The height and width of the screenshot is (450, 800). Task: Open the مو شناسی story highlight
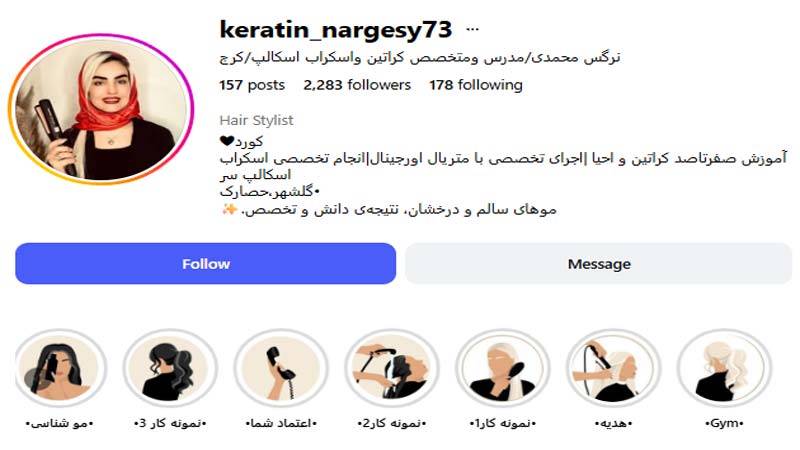pyautogui.click(x=60, y=368)
